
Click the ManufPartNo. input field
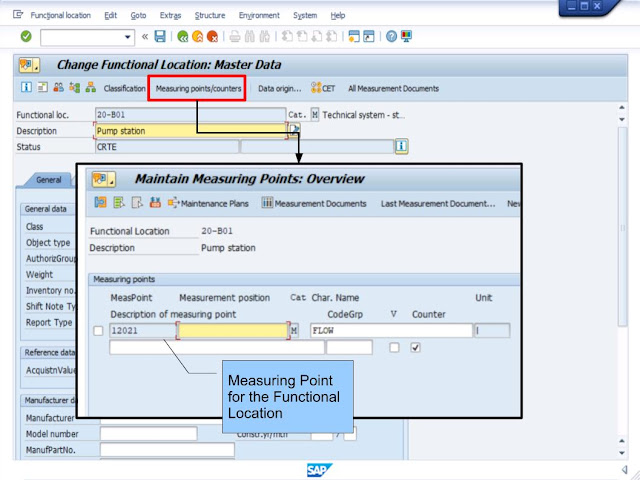[167, 450]
